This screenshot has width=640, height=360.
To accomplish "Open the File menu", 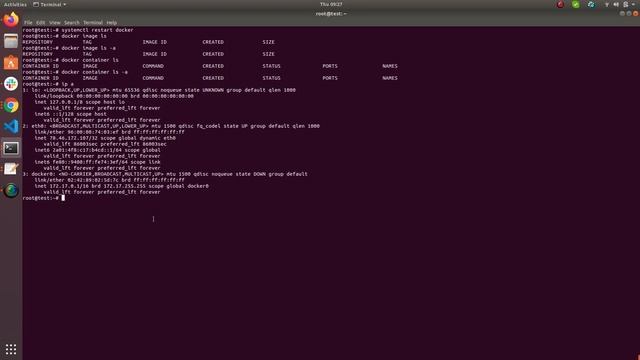I will 28,23.
